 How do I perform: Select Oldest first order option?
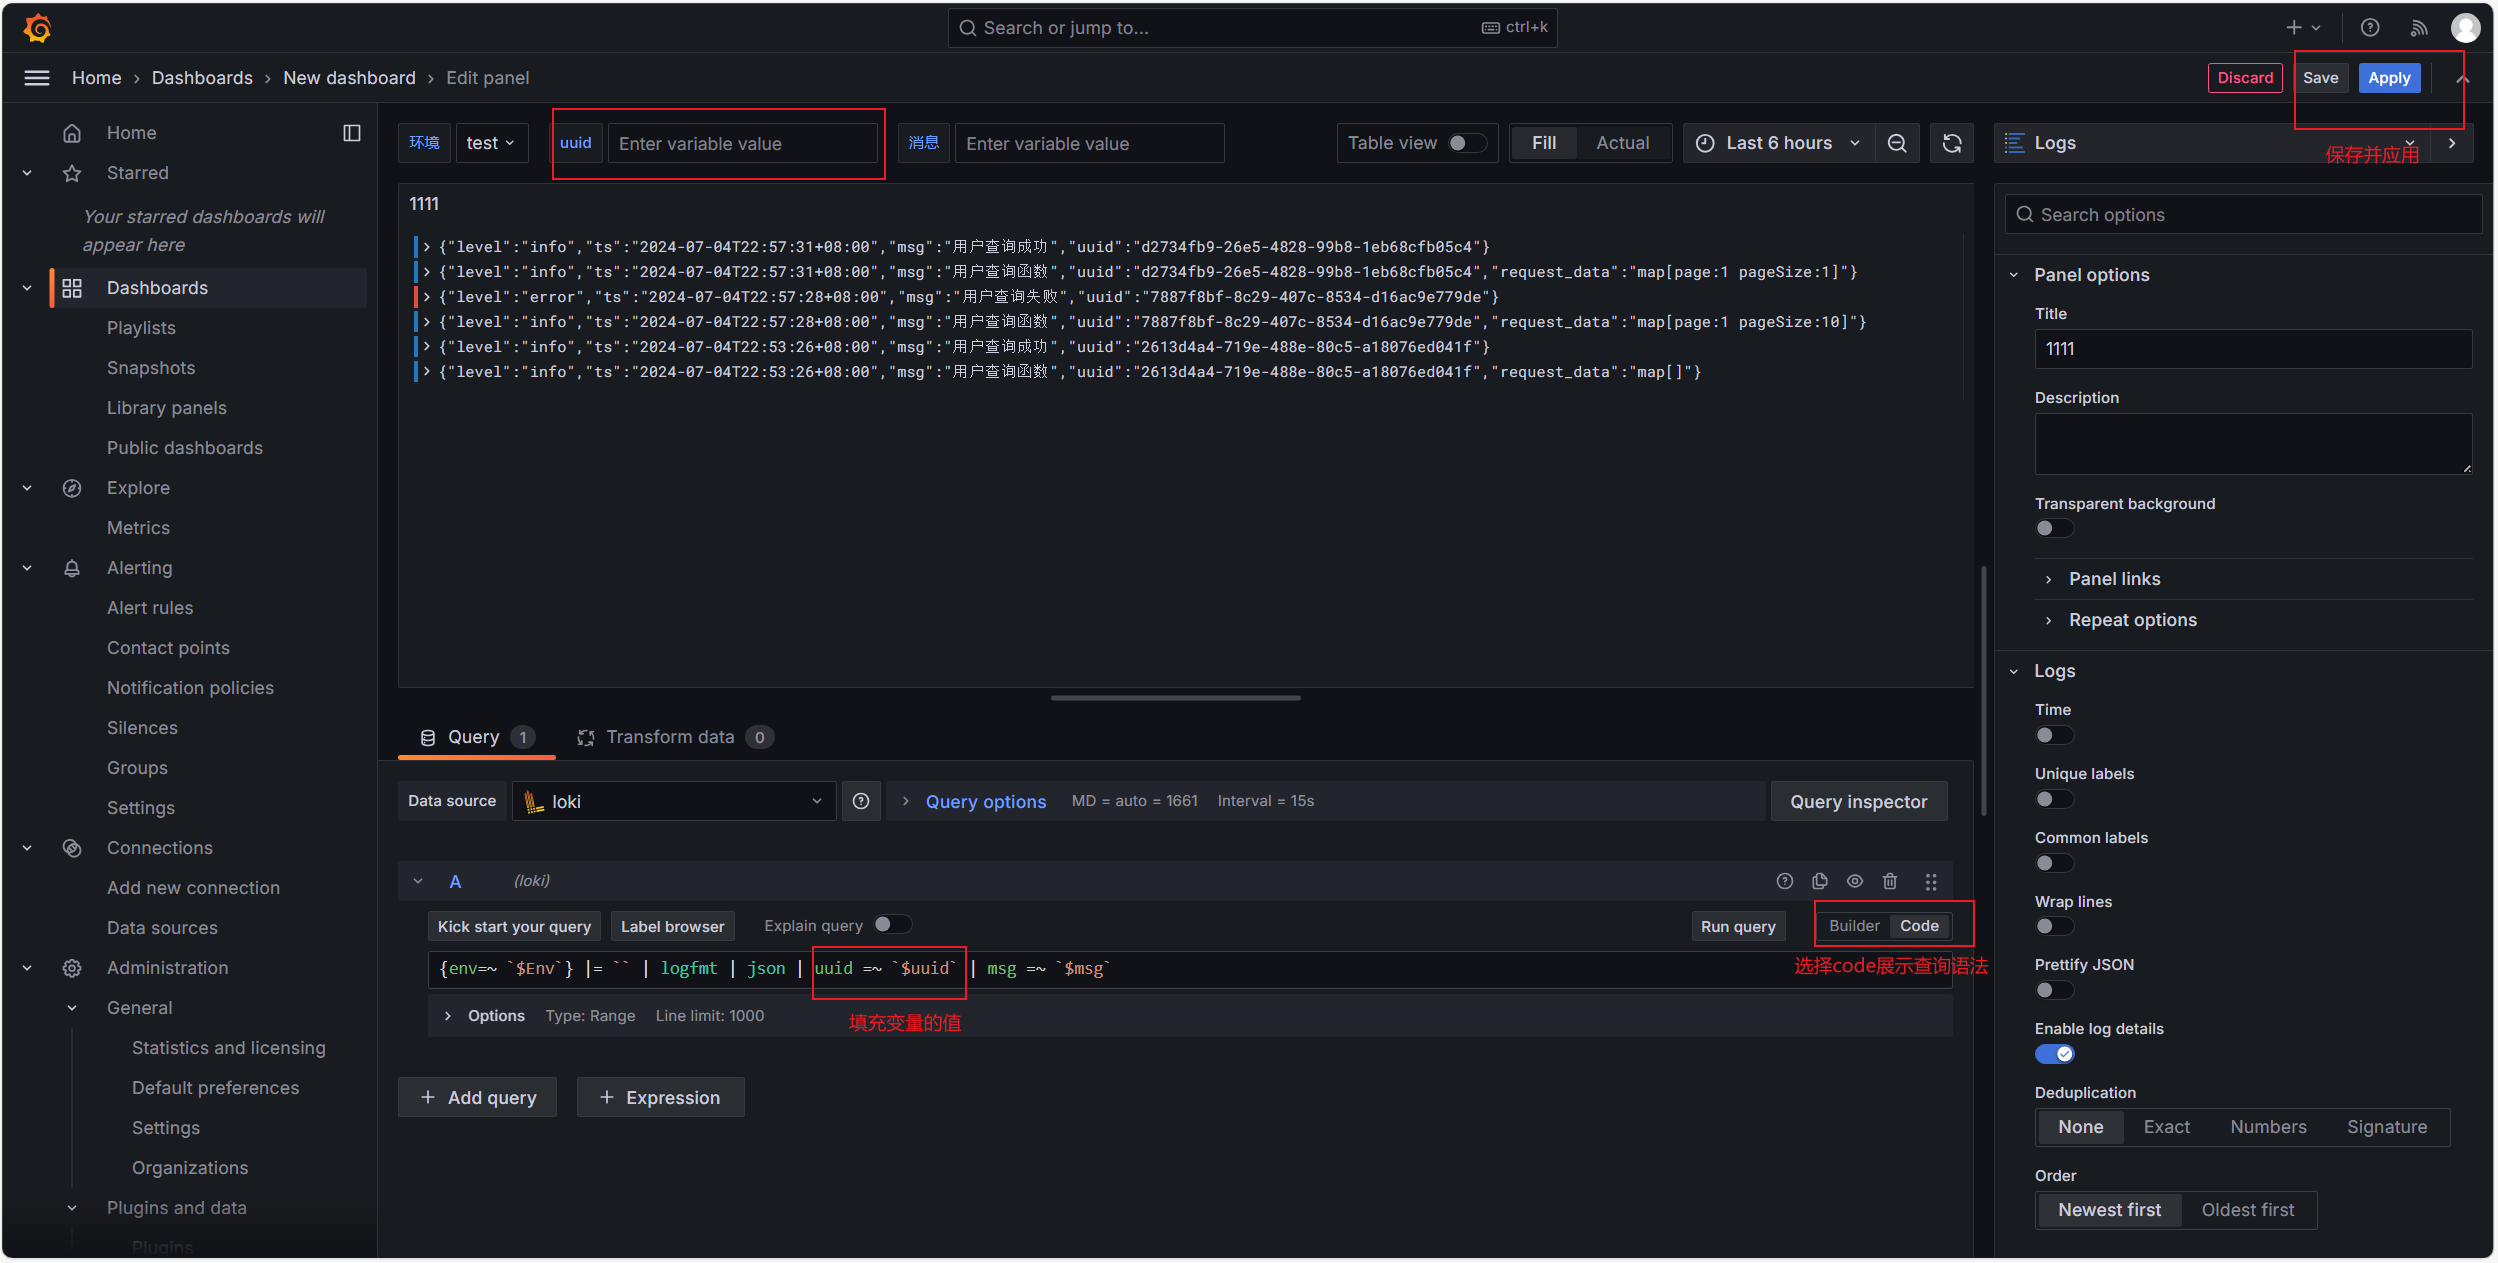(x=2247, y=1210)
